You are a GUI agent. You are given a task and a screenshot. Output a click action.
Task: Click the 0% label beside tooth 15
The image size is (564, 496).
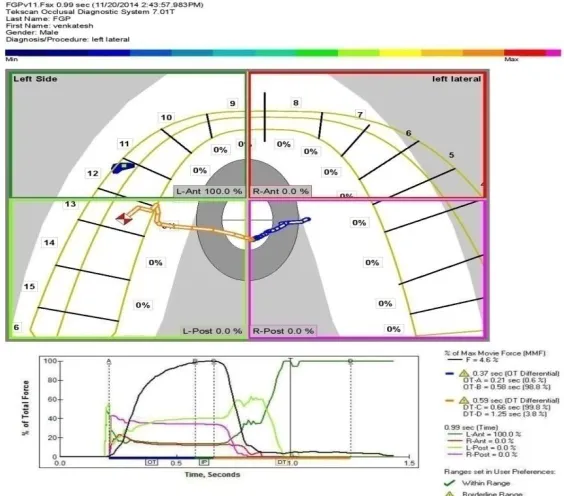[143, 305]
